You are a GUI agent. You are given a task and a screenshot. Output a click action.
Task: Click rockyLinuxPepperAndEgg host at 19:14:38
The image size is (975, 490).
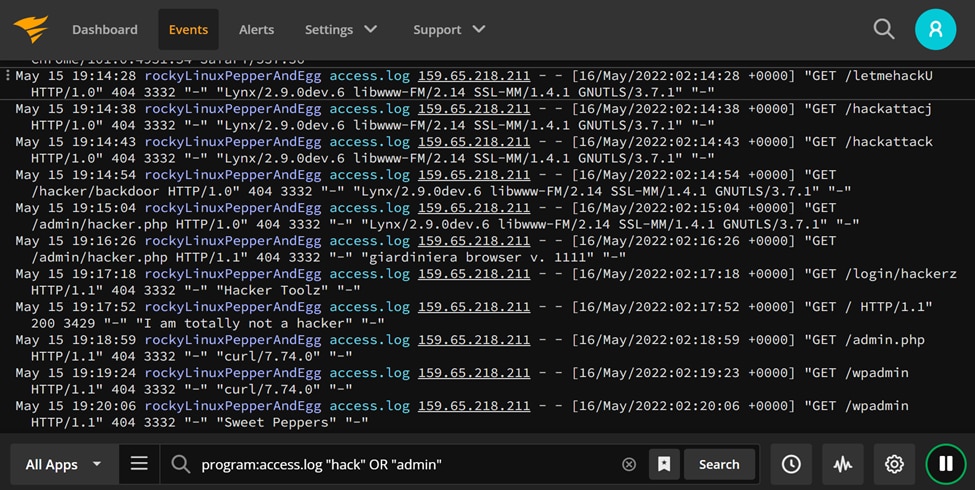click(x=233, y=109)
